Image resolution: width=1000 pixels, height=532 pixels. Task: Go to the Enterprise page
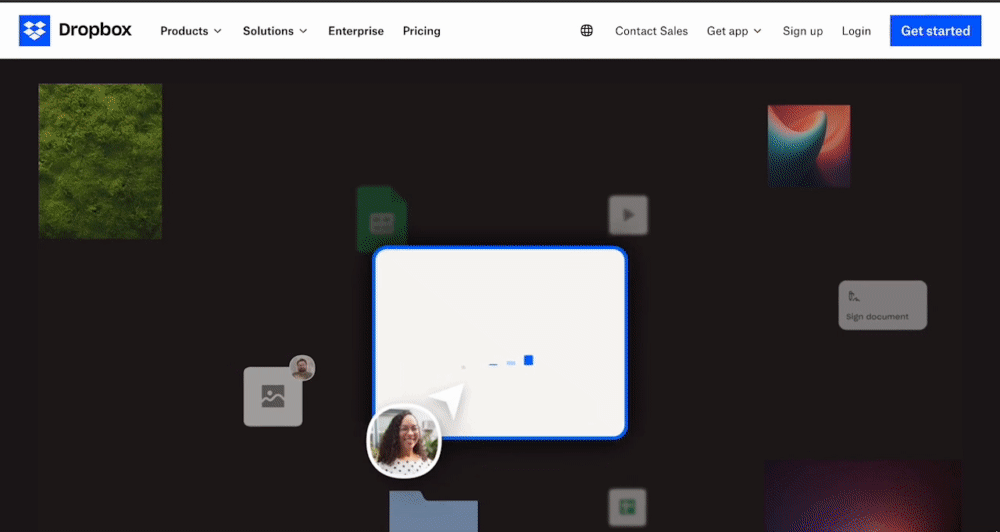(x=356, y=31)
